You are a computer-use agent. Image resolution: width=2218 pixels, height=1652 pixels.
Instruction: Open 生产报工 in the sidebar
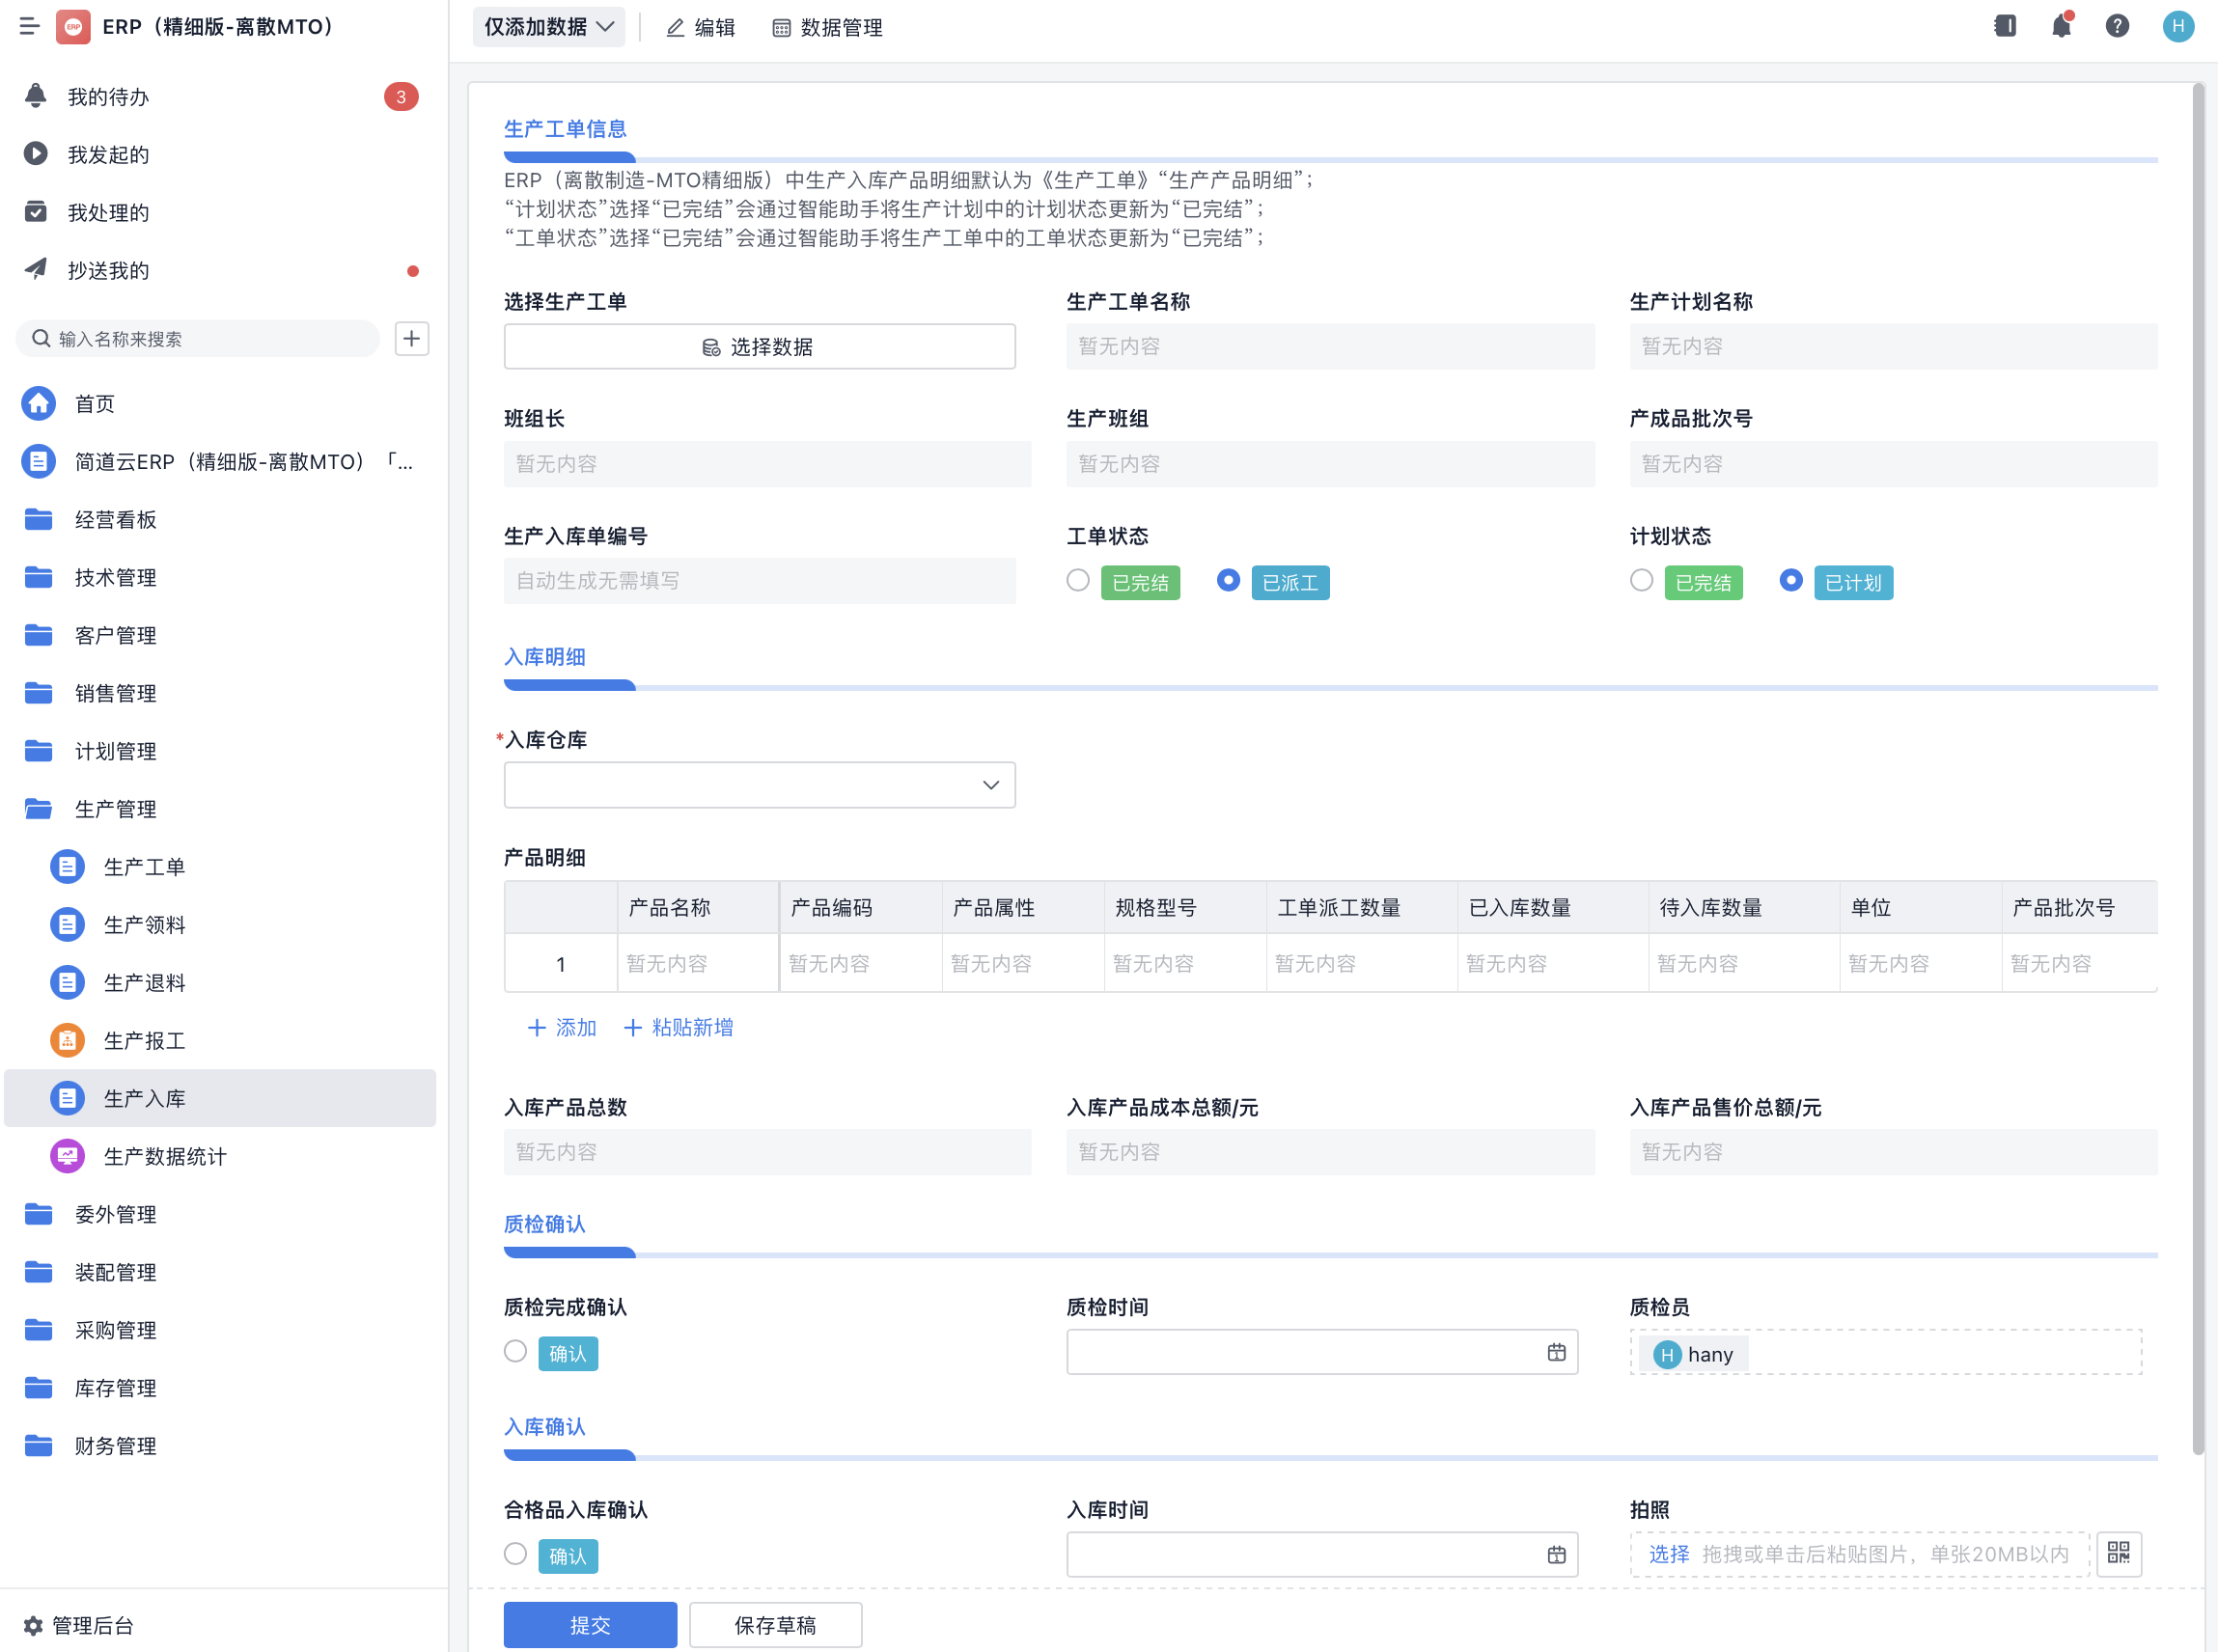tap(144, 1041)
